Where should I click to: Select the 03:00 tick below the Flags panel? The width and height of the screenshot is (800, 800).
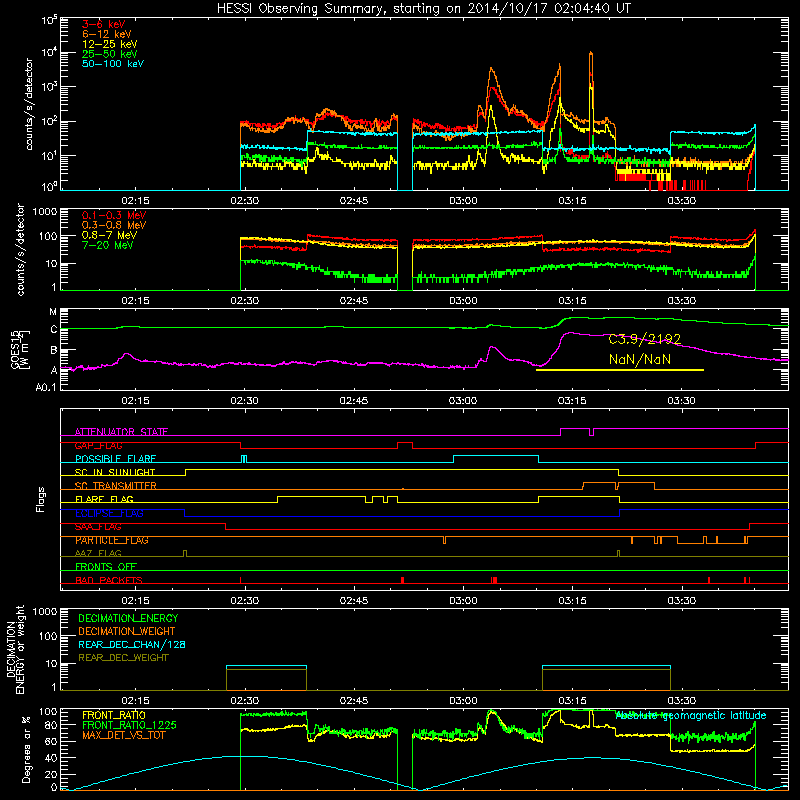coord(463,601)
